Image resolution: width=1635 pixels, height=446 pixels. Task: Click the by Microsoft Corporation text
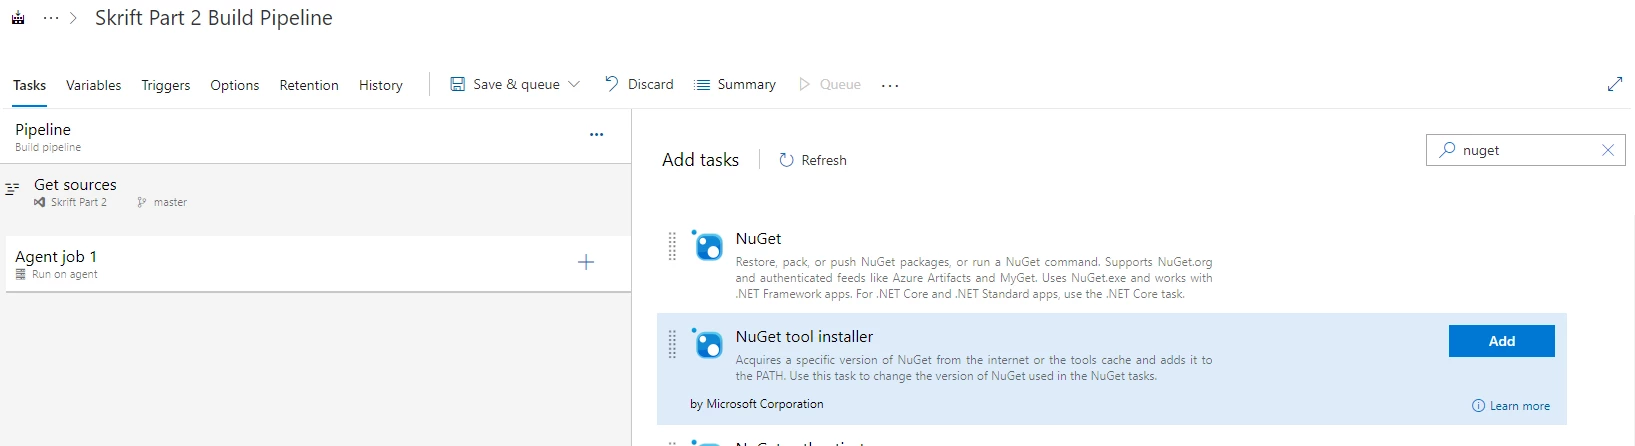[757, 404]
